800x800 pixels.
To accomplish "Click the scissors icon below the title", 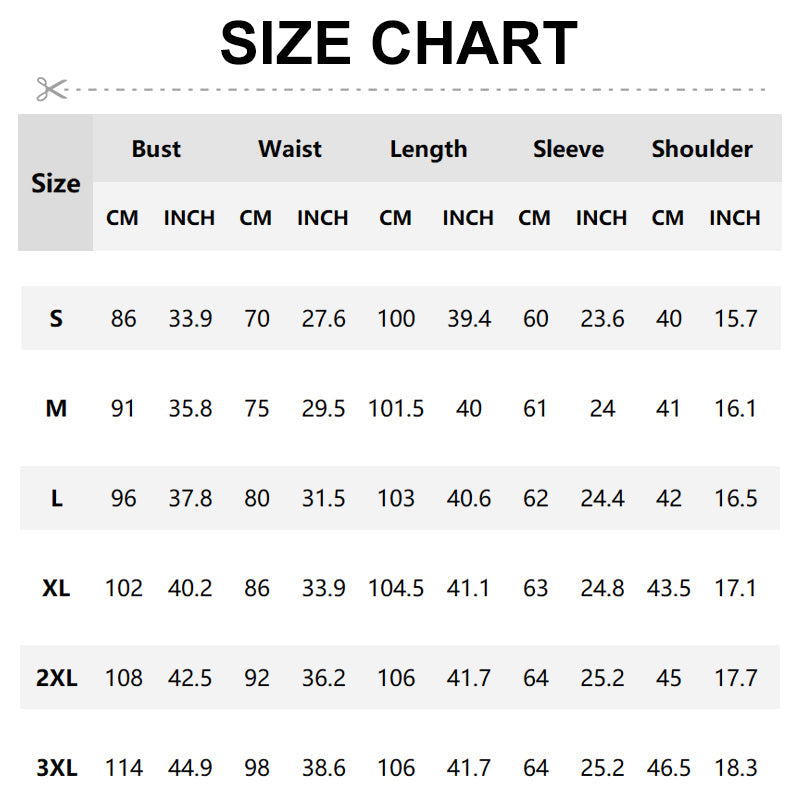I will coord(51,89).
